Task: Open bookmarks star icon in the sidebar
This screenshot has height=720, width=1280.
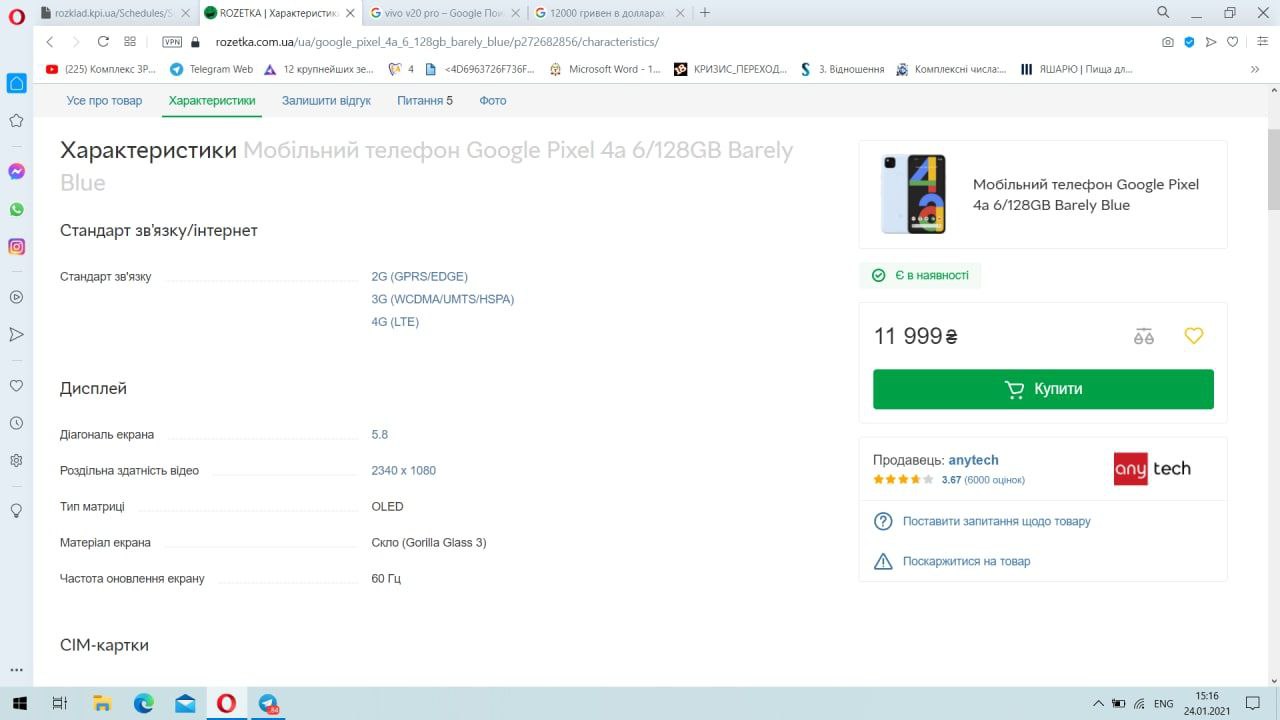Action: [16, 120]
